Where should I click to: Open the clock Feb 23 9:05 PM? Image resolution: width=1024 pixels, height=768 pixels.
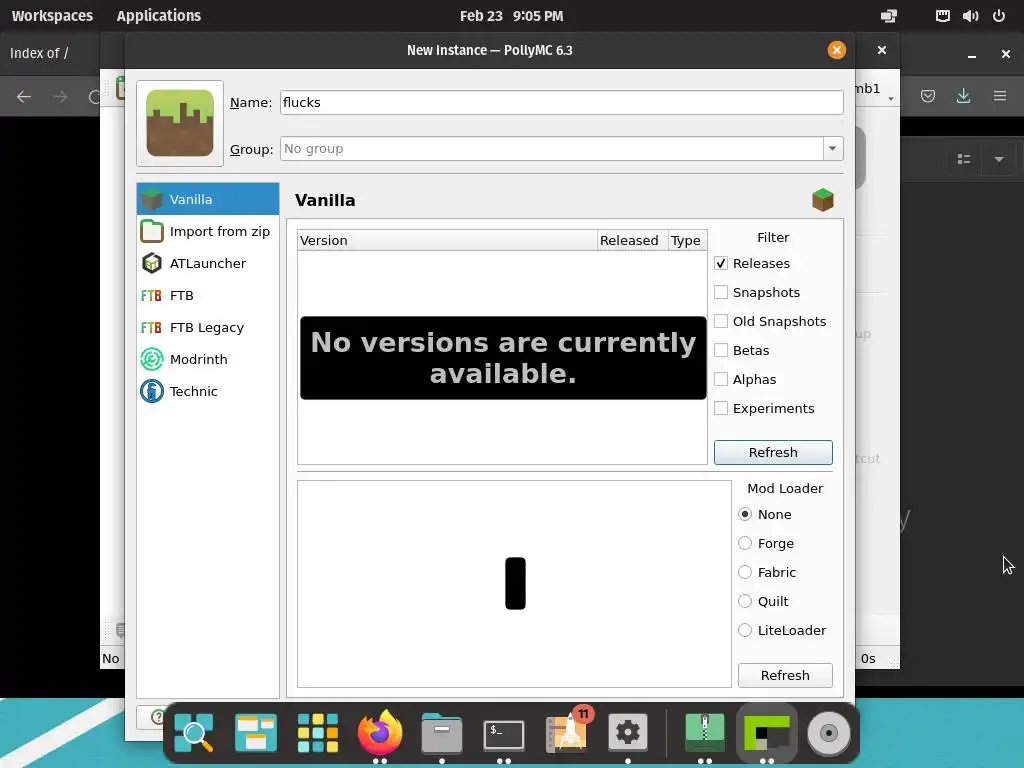point(511,16)
